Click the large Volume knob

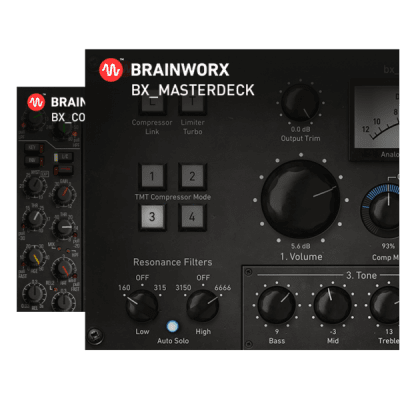pyautogui.click(x=301, y=199)
